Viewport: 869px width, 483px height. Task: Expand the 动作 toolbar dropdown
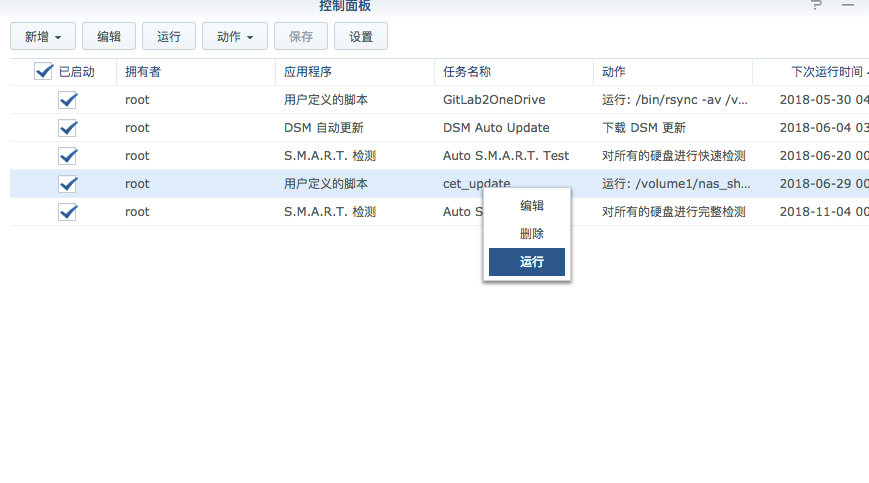(x=235, y=37)
